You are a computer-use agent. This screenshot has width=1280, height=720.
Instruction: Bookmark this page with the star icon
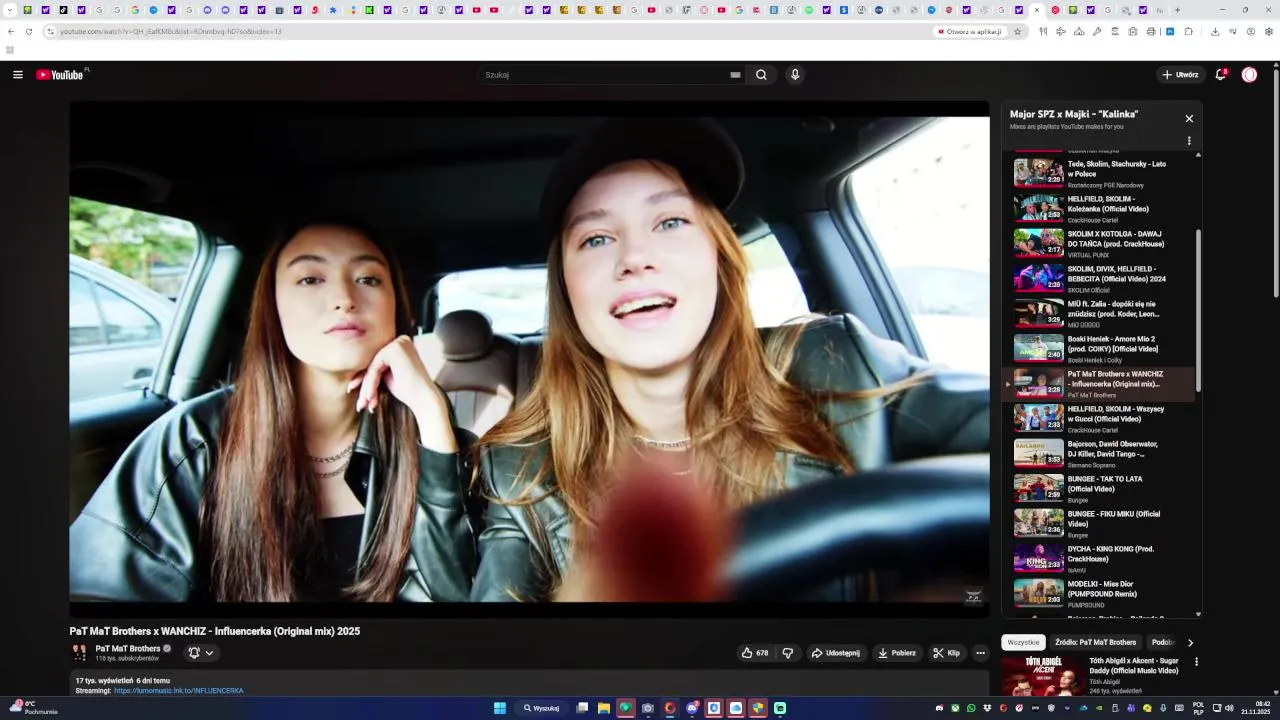(1018, 31)
